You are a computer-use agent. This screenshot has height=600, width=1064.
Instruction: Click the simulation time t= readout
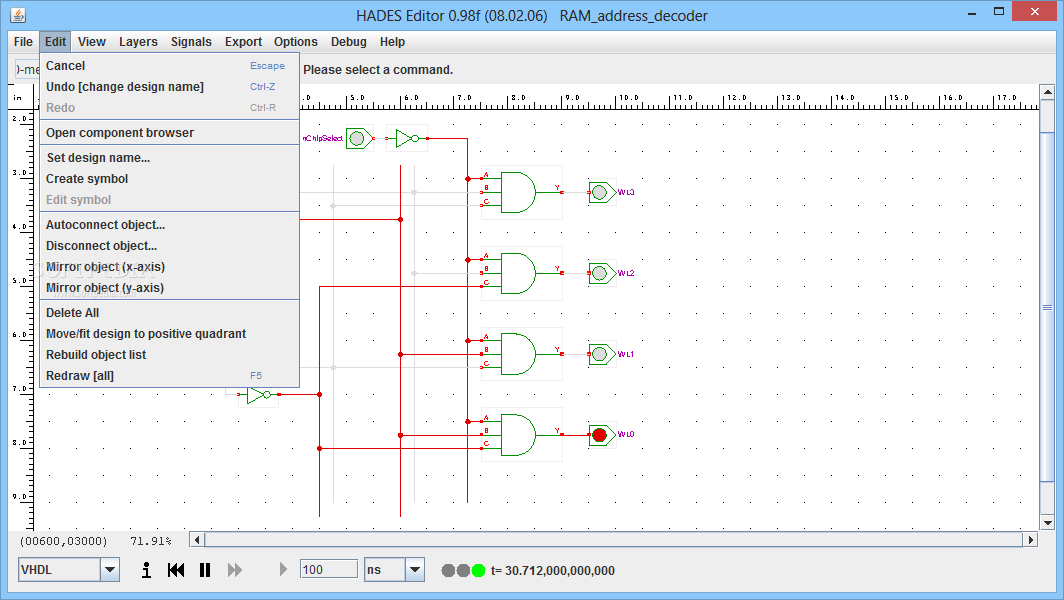[x=552, y=571]
